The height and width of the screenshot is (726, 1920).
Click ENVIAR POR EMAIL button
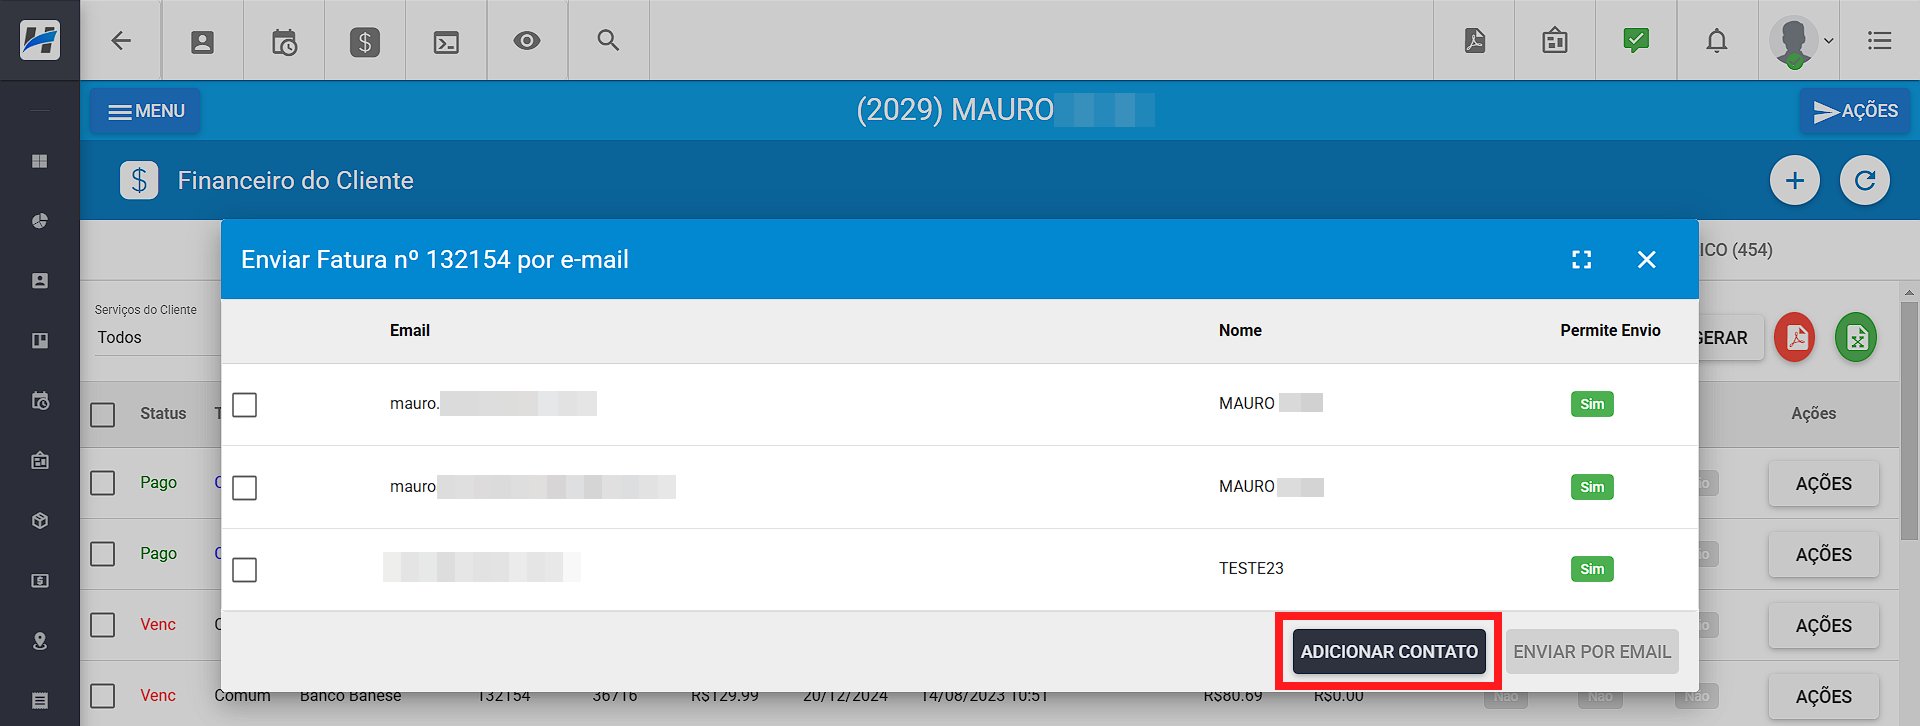click(x=1592, y=652)
